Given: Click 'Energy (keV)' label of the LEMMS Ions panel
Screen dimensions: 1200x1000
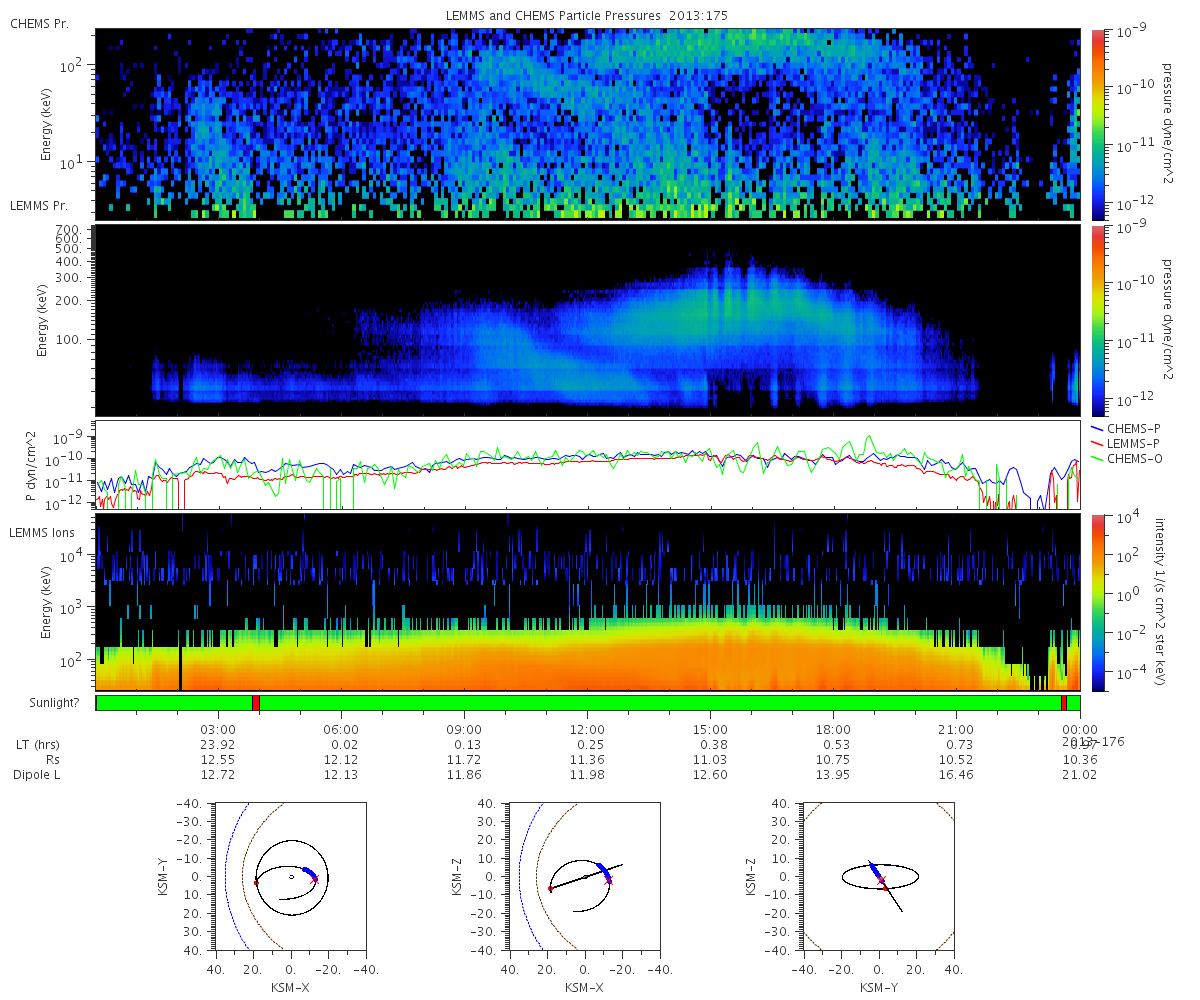Looking at the screenshot, I should coord(47,603).
